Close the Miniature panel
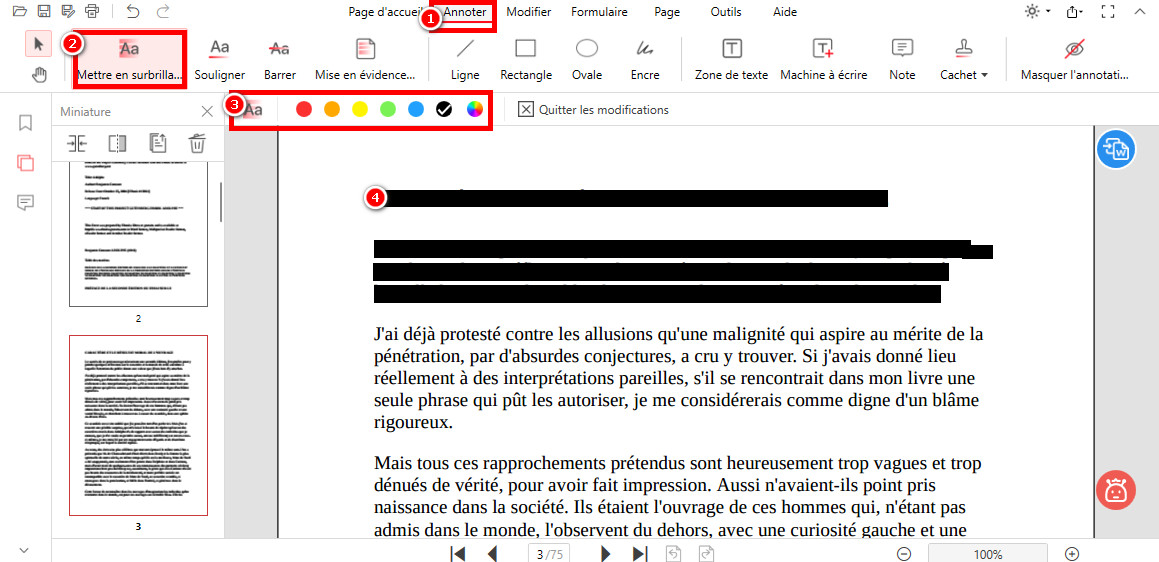Viewport: 1159px width, 562px height. point(208,112)
